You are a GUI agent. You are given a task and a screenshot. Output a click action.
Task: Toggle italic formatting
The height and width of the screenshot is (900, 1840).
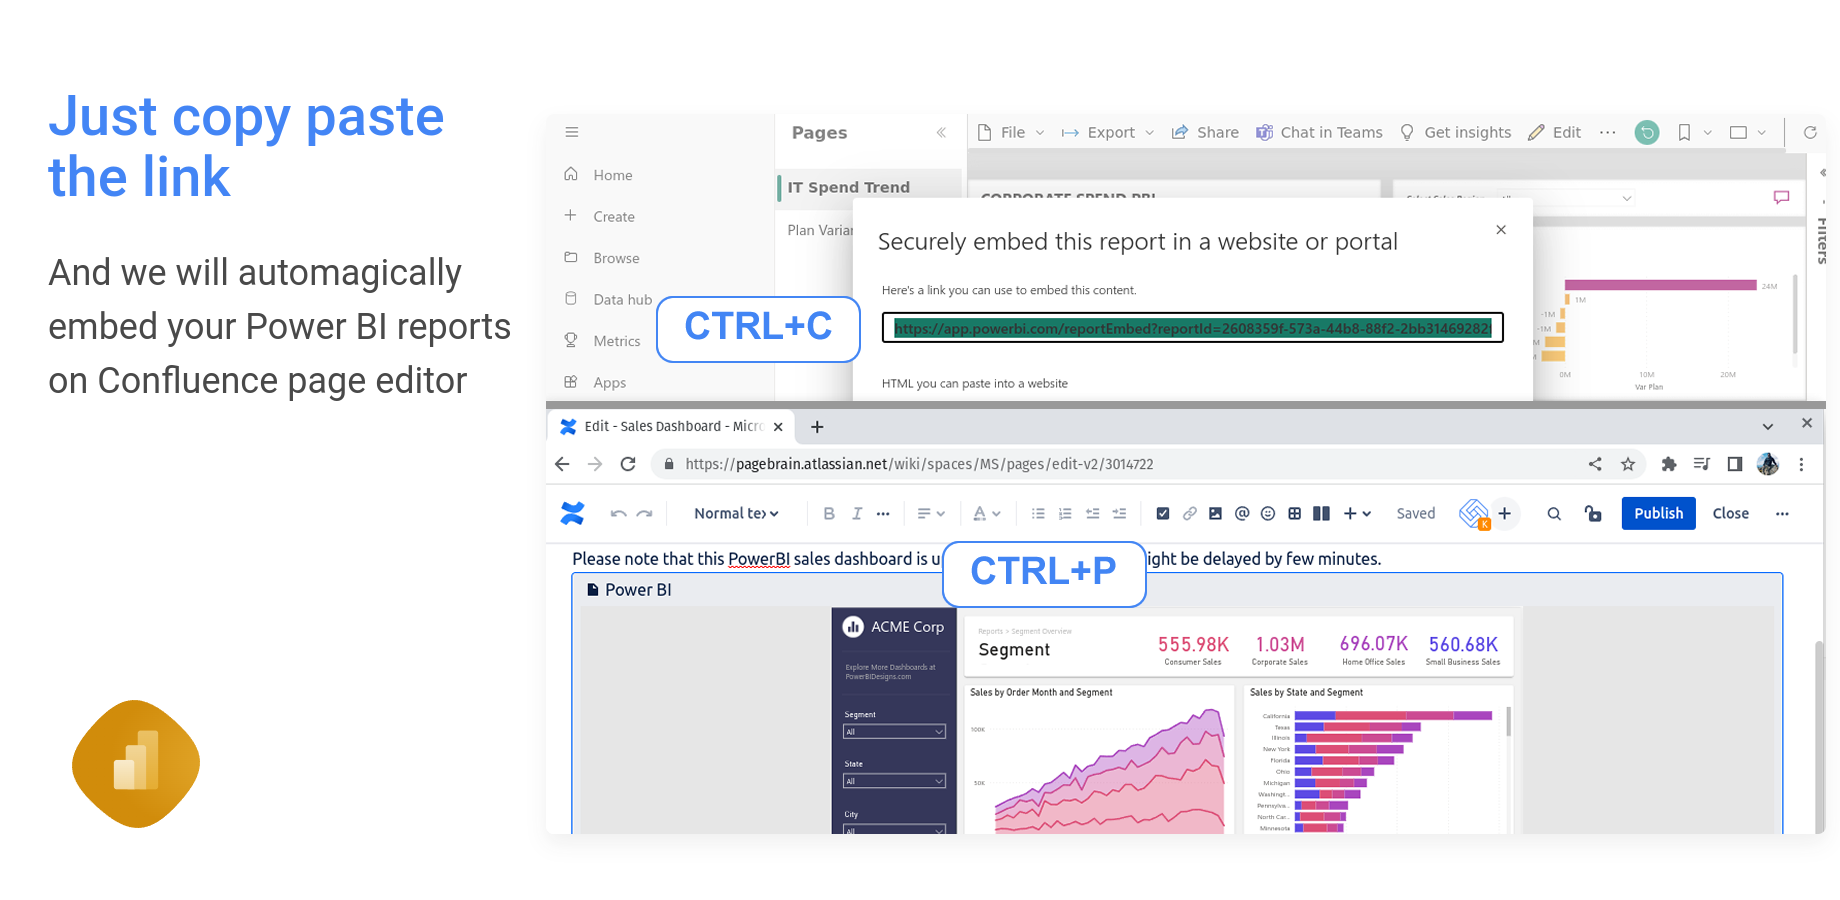(856, 513)
